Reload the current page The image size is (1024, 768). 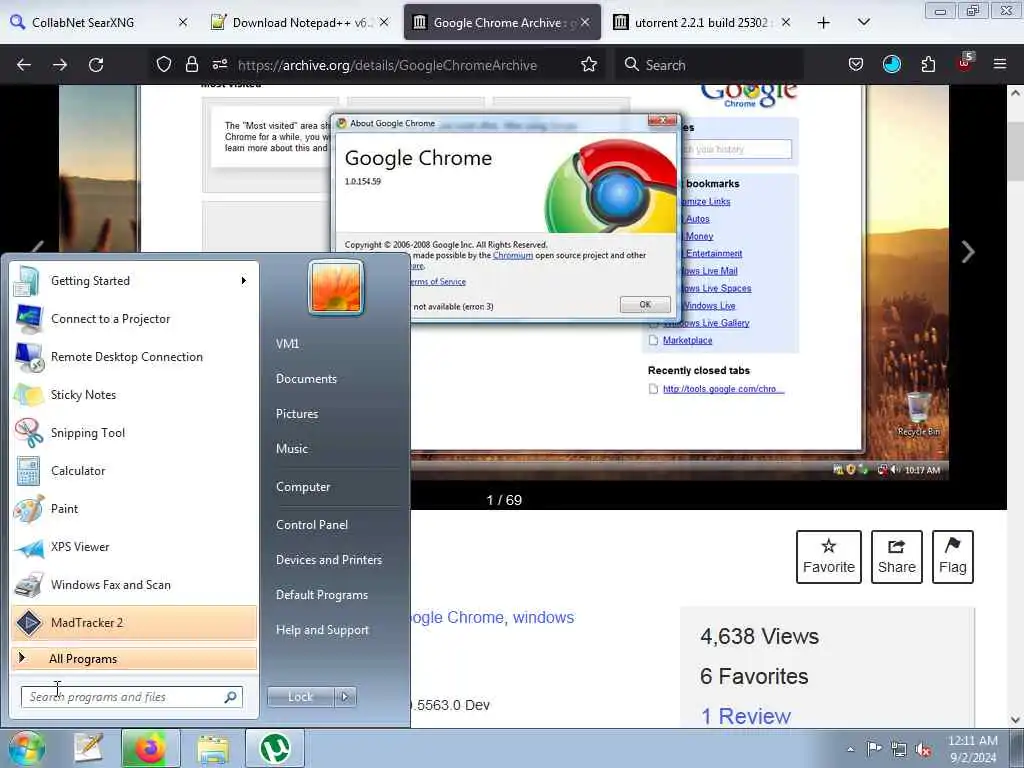[x=96, y=65]
